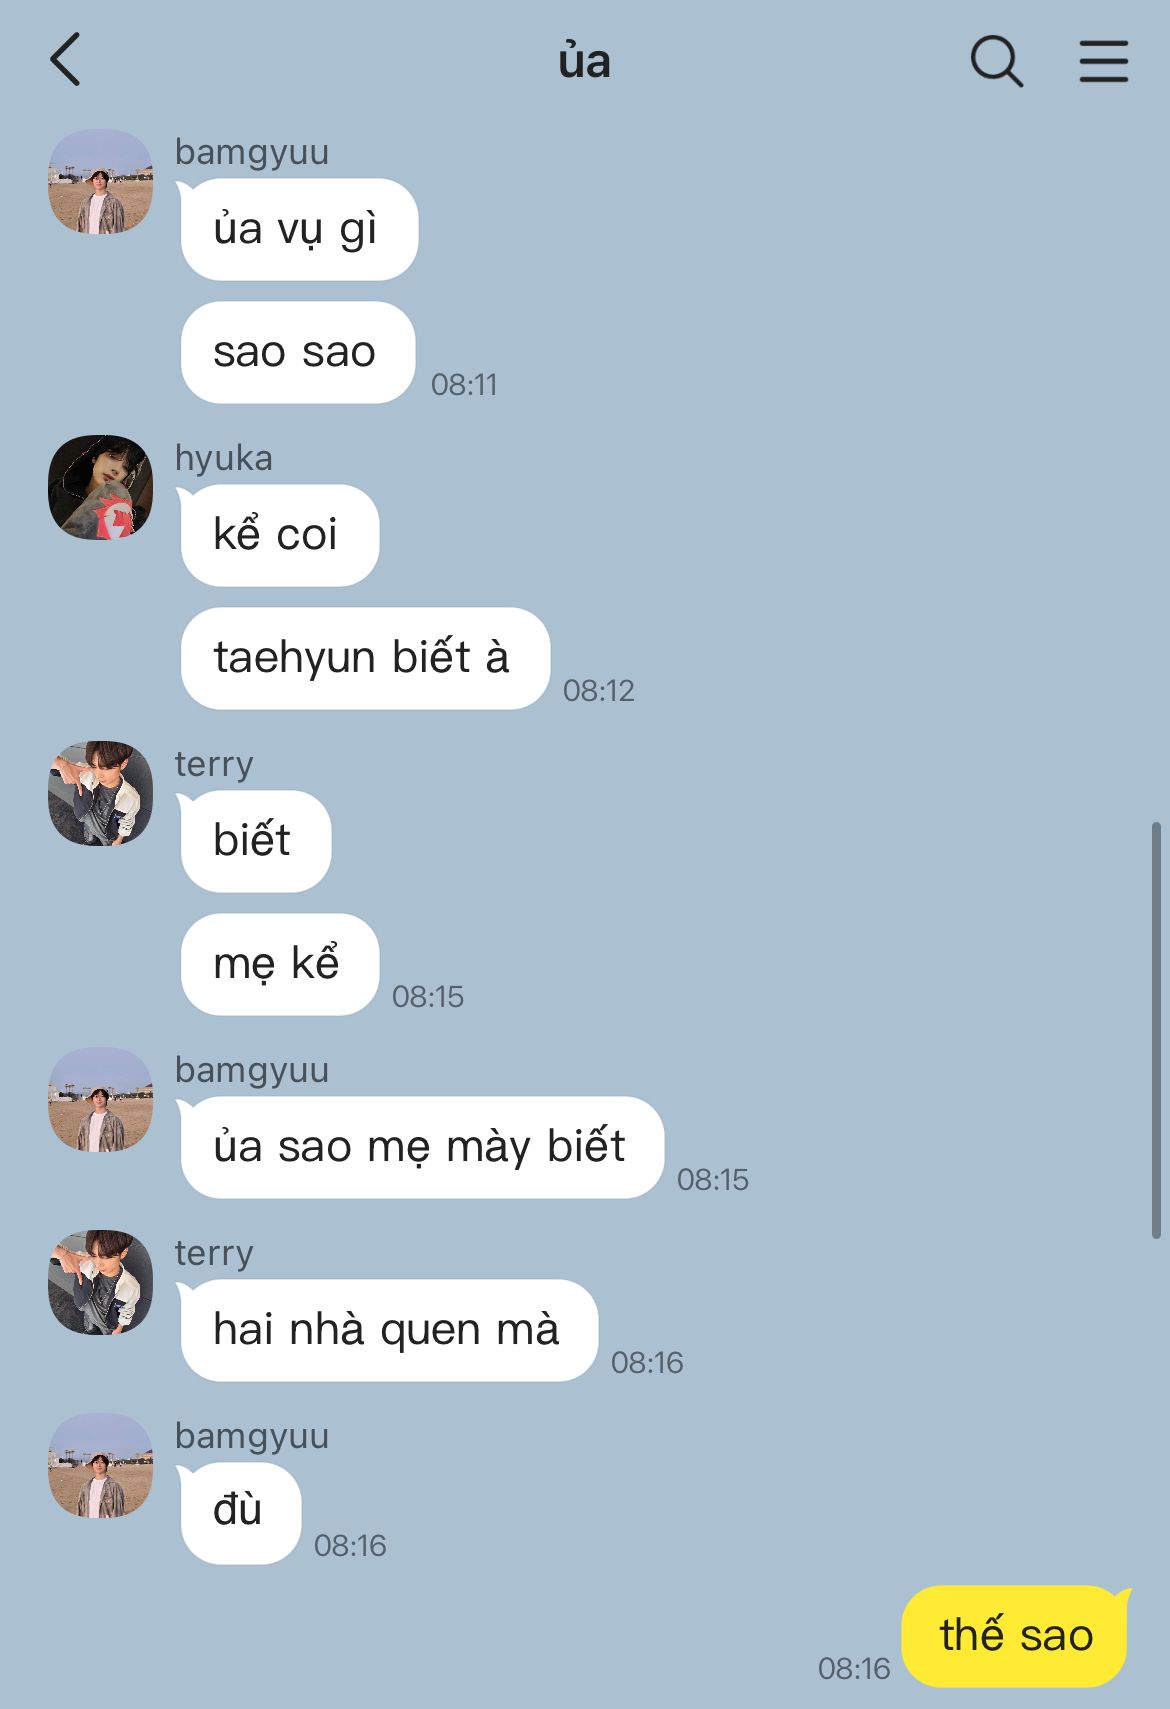Image resolution: width=1170 pixels, height=1709 pixels.
Task: Select the "taehyun biết à" message
Action: click(365, 658)
